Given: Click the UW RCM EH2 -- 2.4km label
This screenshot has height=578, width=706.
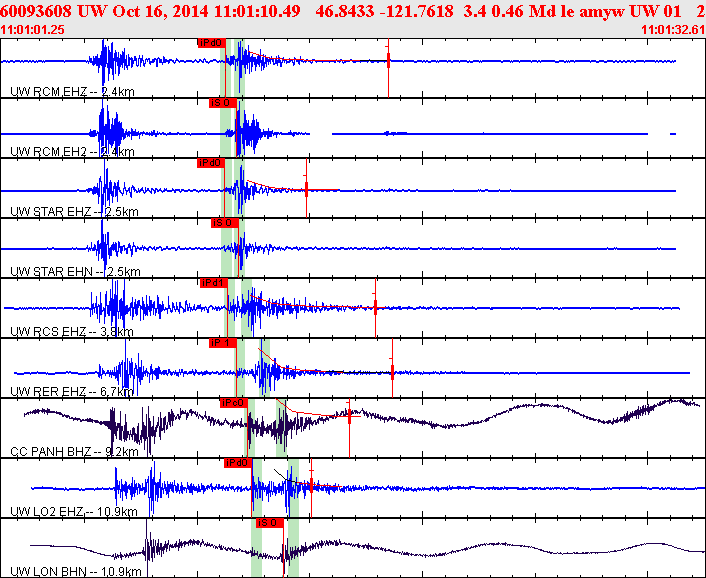Looking at the screenshot, I should (72, 152).
